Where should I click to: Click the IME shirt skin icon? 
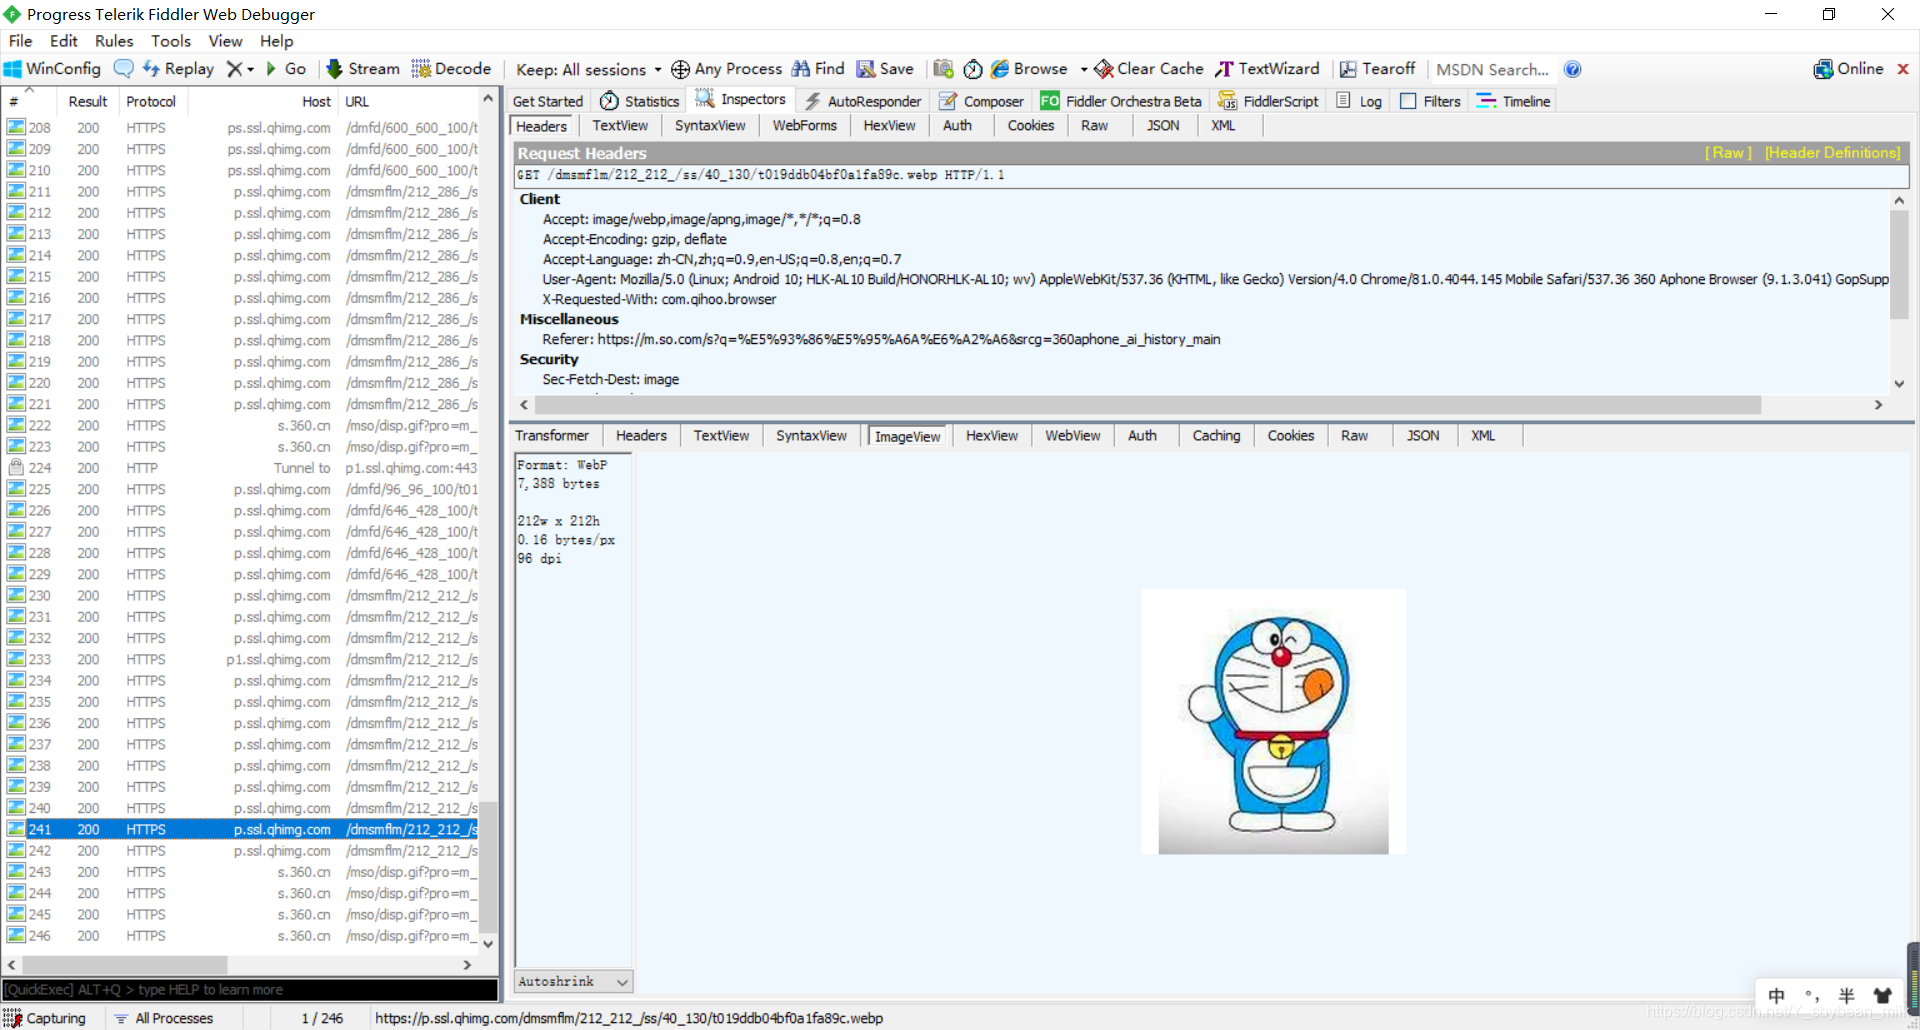[1883, 995]
